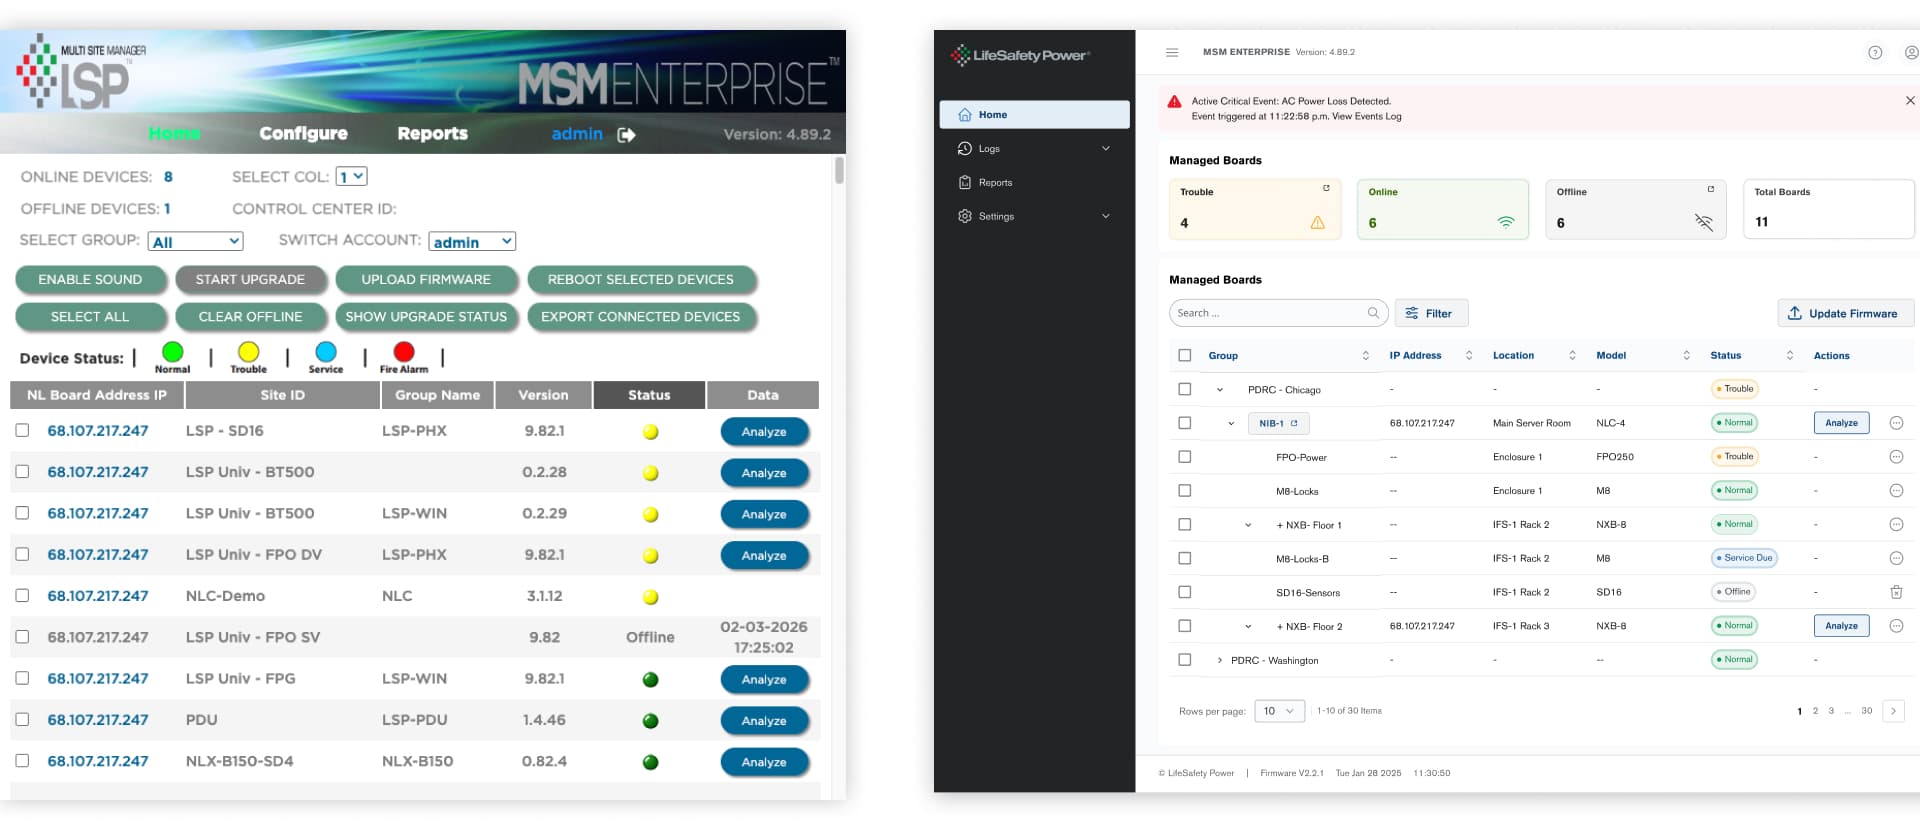Image resolution: width=1920 pixels, height=823 pixels.
Task: Open the SELECT GROUP dropdown
Action: (196, 242)
